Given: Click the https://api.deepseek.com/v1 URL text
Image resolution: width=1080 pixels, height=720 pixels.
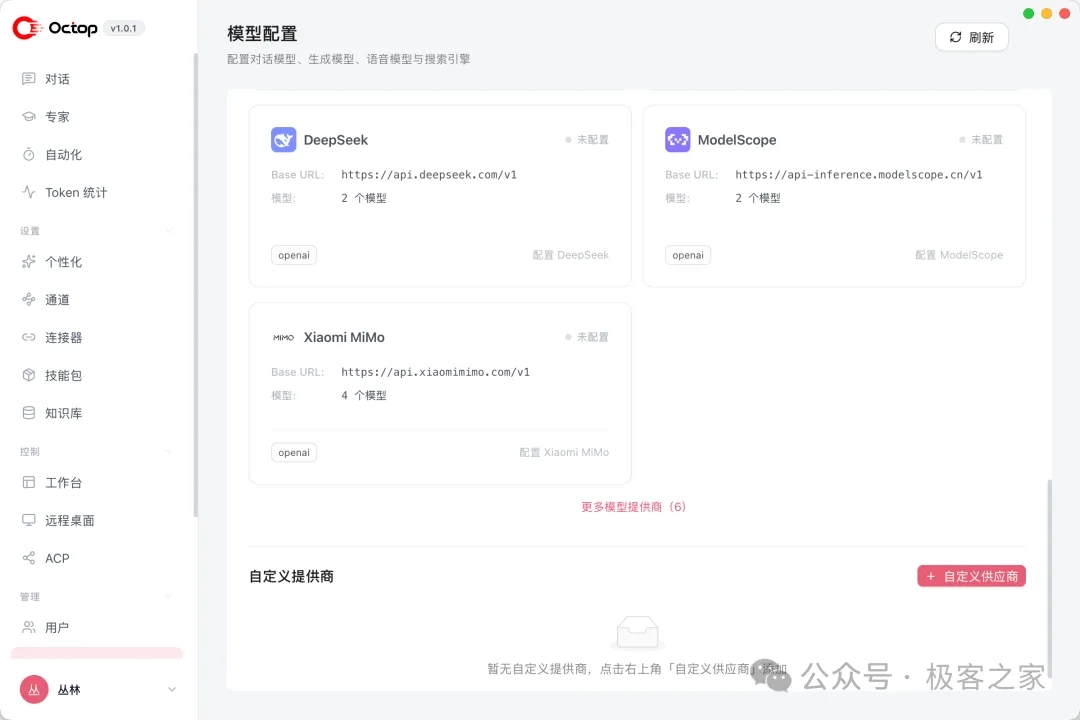Looking at the screenshot, I should 428,174.
